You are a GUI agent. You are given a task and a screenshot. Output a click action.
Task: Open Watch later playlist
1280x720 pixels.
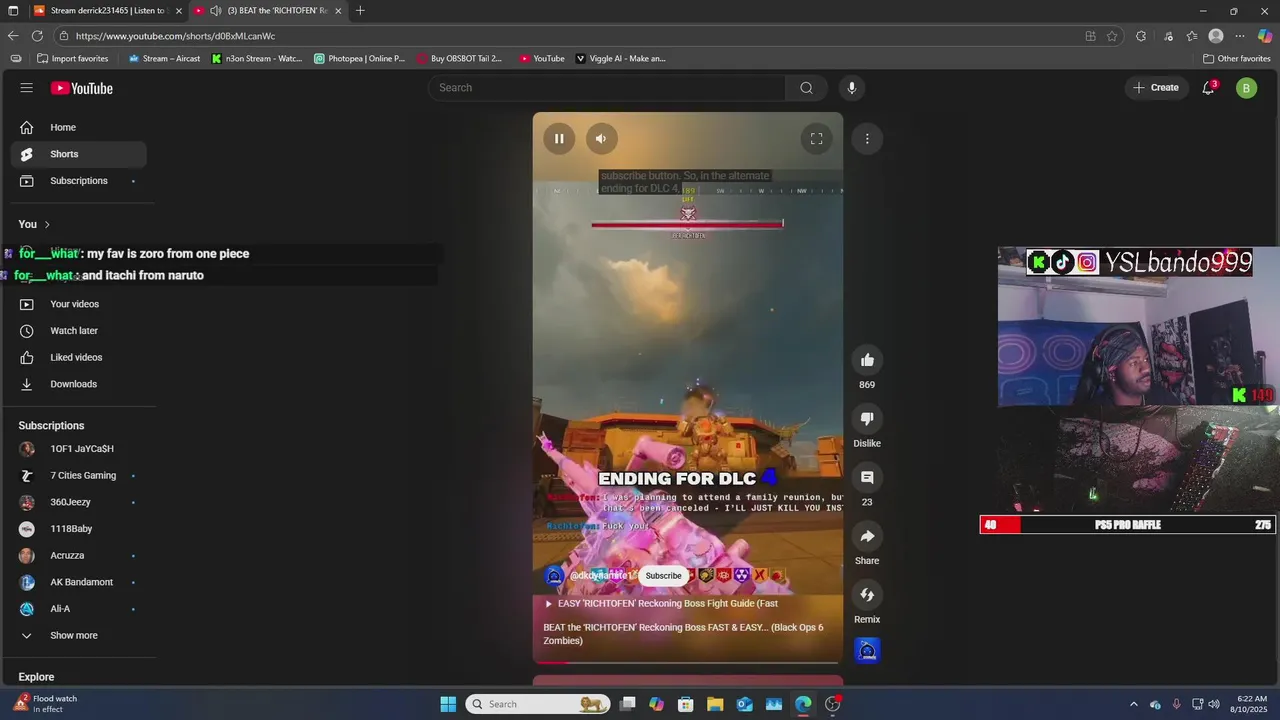tap(78, 331)
